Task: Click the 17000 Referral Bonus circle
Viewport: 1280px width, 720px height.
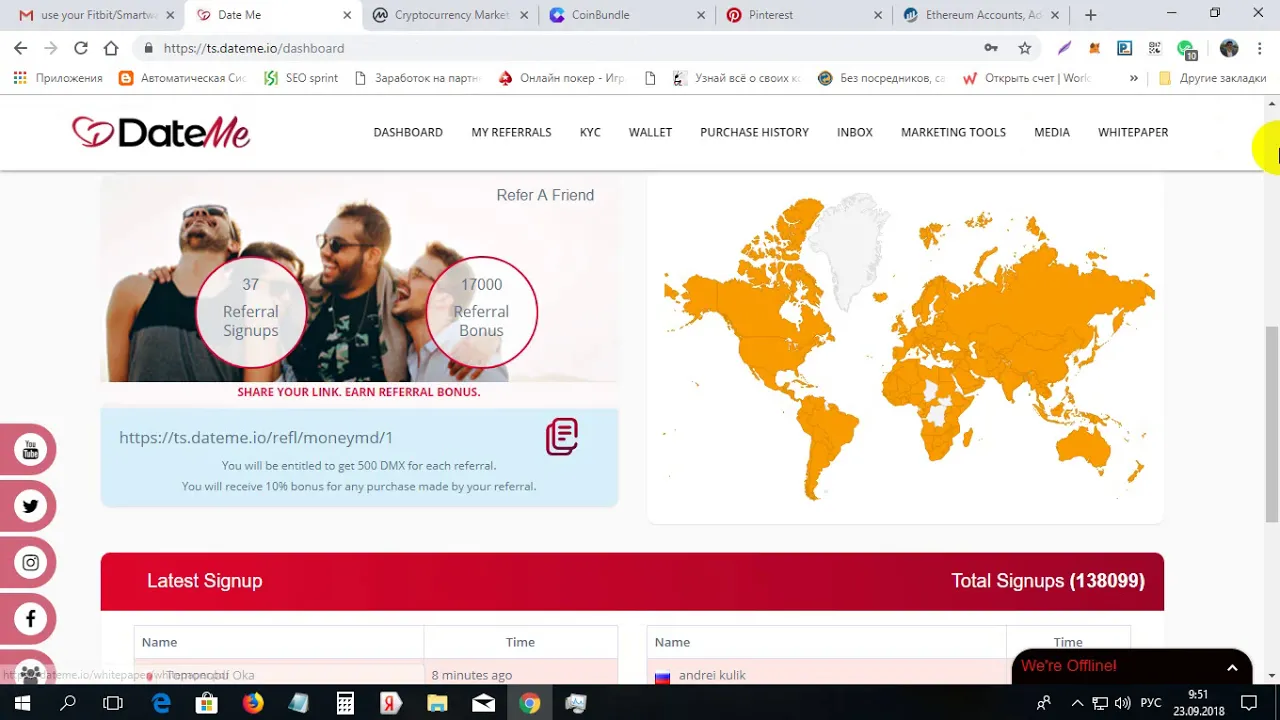Action: point(481,312)
